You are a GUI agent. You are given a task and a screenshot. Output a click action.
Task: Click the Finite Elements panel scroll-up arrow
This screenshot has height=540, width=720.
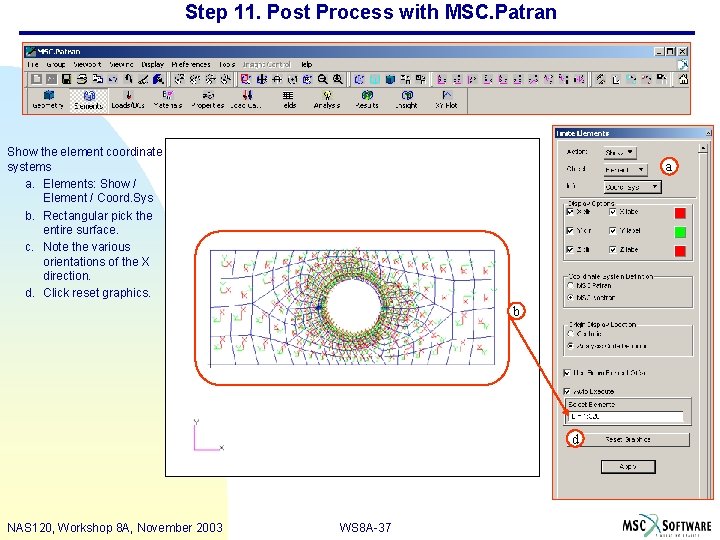[x=703, y=148]
